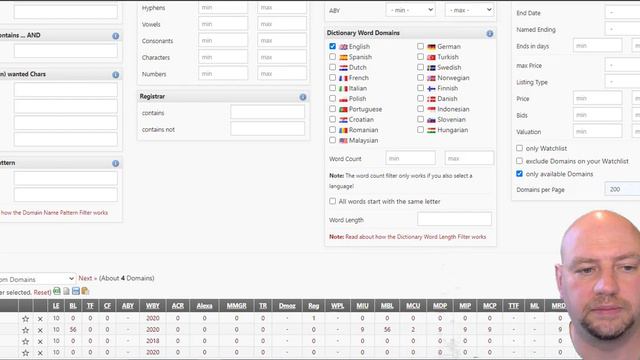This screenshot has height=360, width=640.
Task: Open the Listing Type dropdown
Action: (x=622, y=82)
